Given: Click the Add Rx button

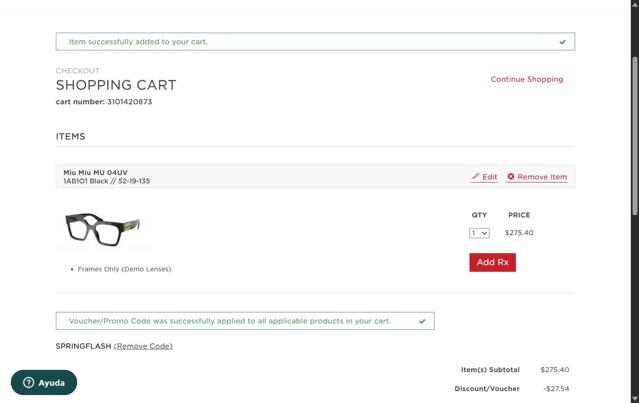Looking at the screenshot, I should tap(492, 262).
